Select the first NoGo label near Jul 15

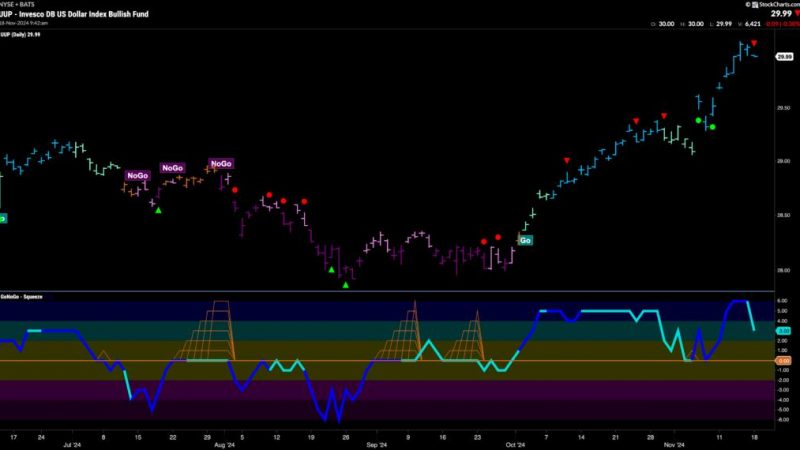coord(137,176)
